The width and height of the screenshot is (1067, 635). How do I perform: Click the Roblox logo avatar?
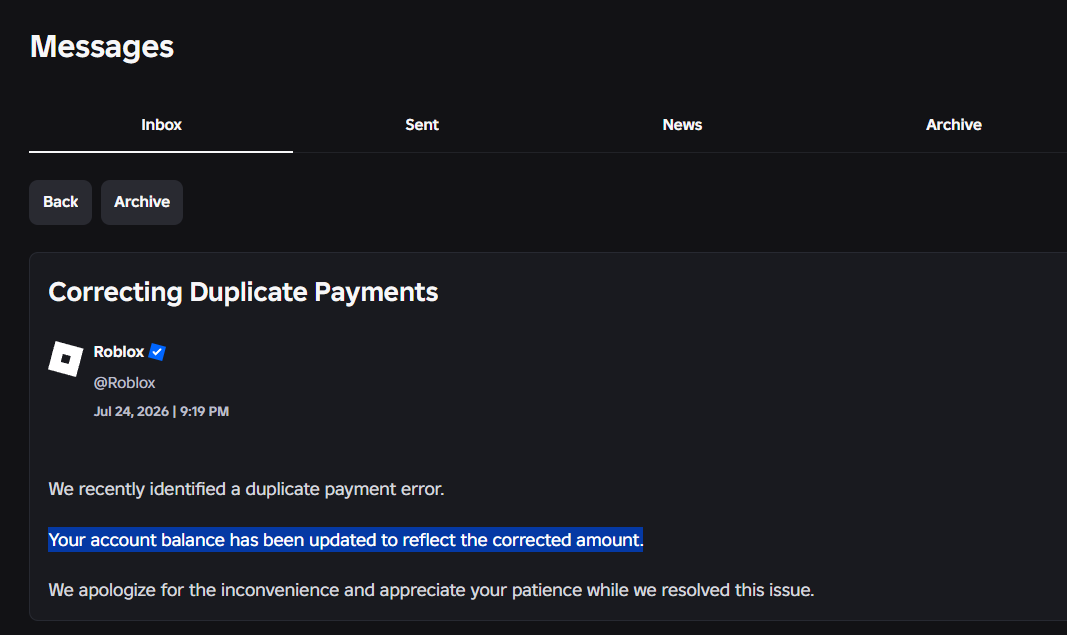pyautogui.click(x=66, y=359)
